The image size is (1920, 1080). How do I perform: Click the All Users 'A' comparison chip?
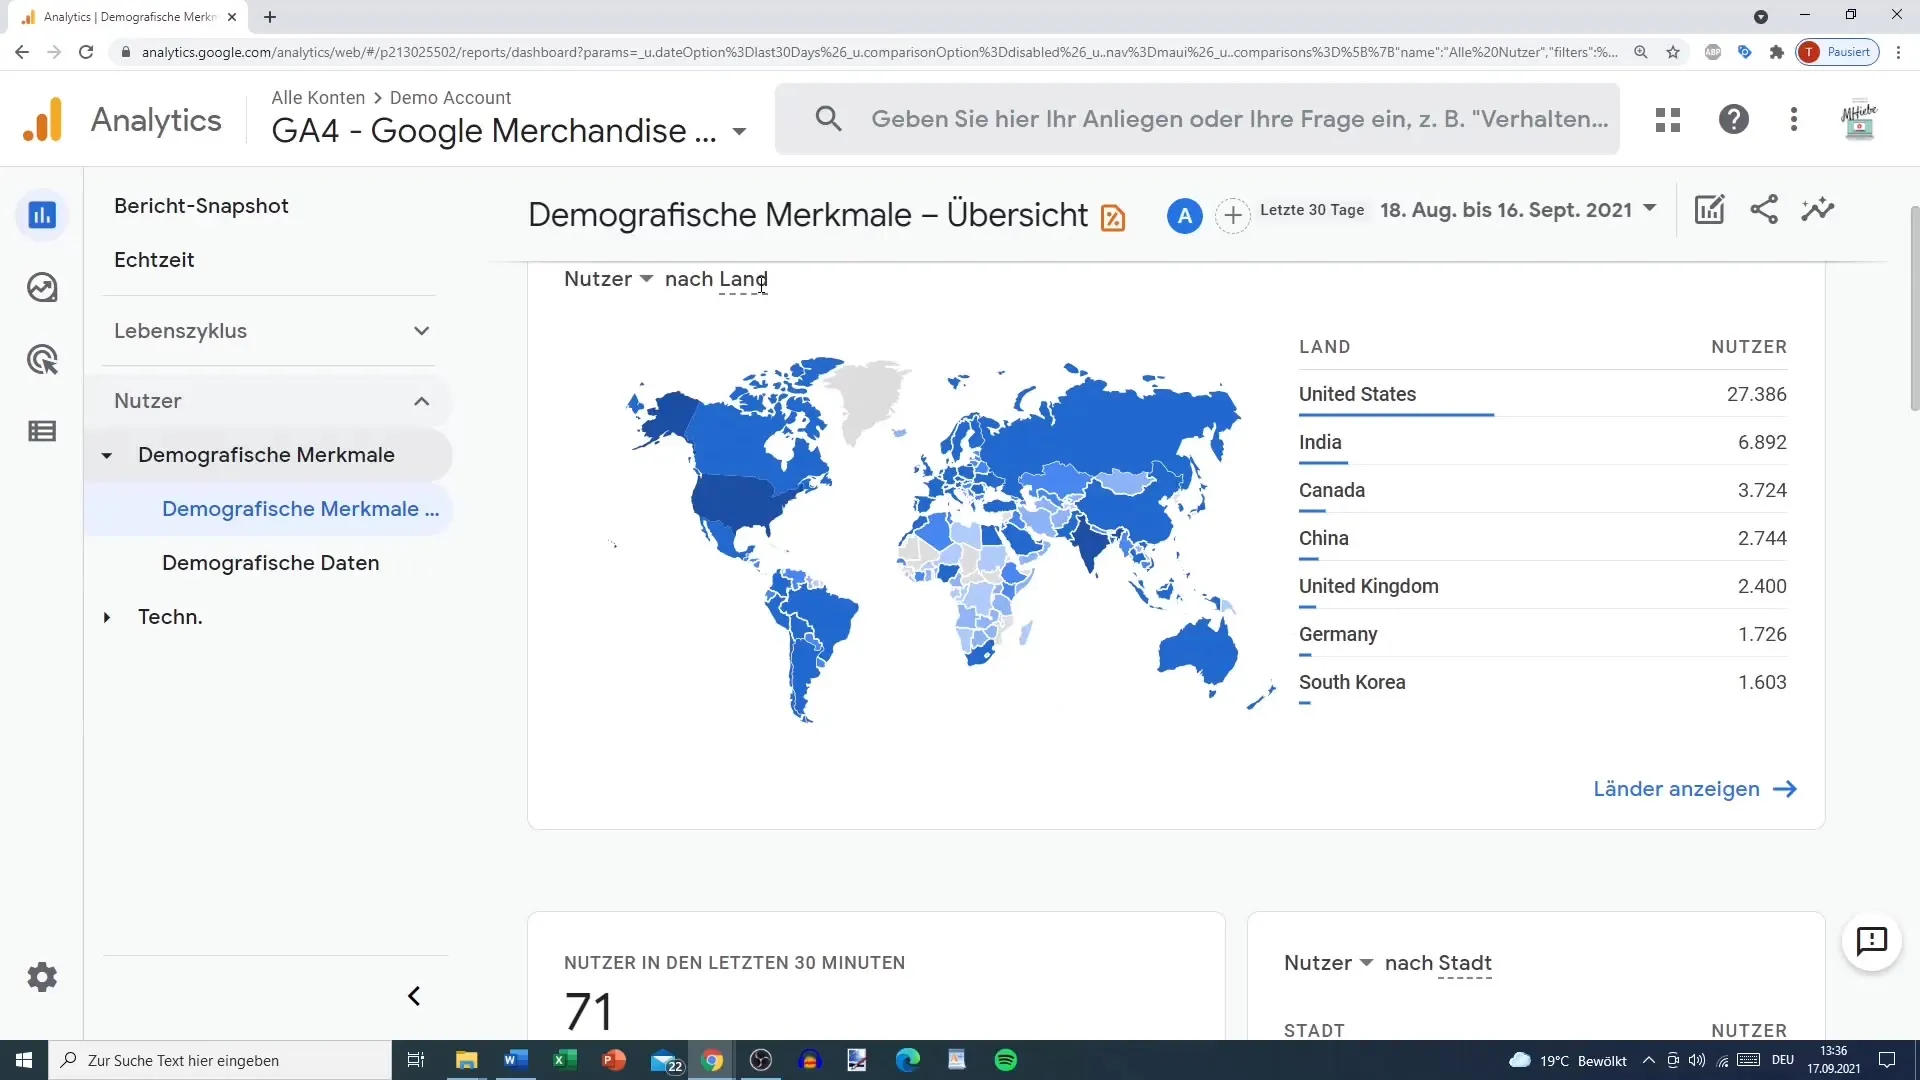pos(1184,215)
